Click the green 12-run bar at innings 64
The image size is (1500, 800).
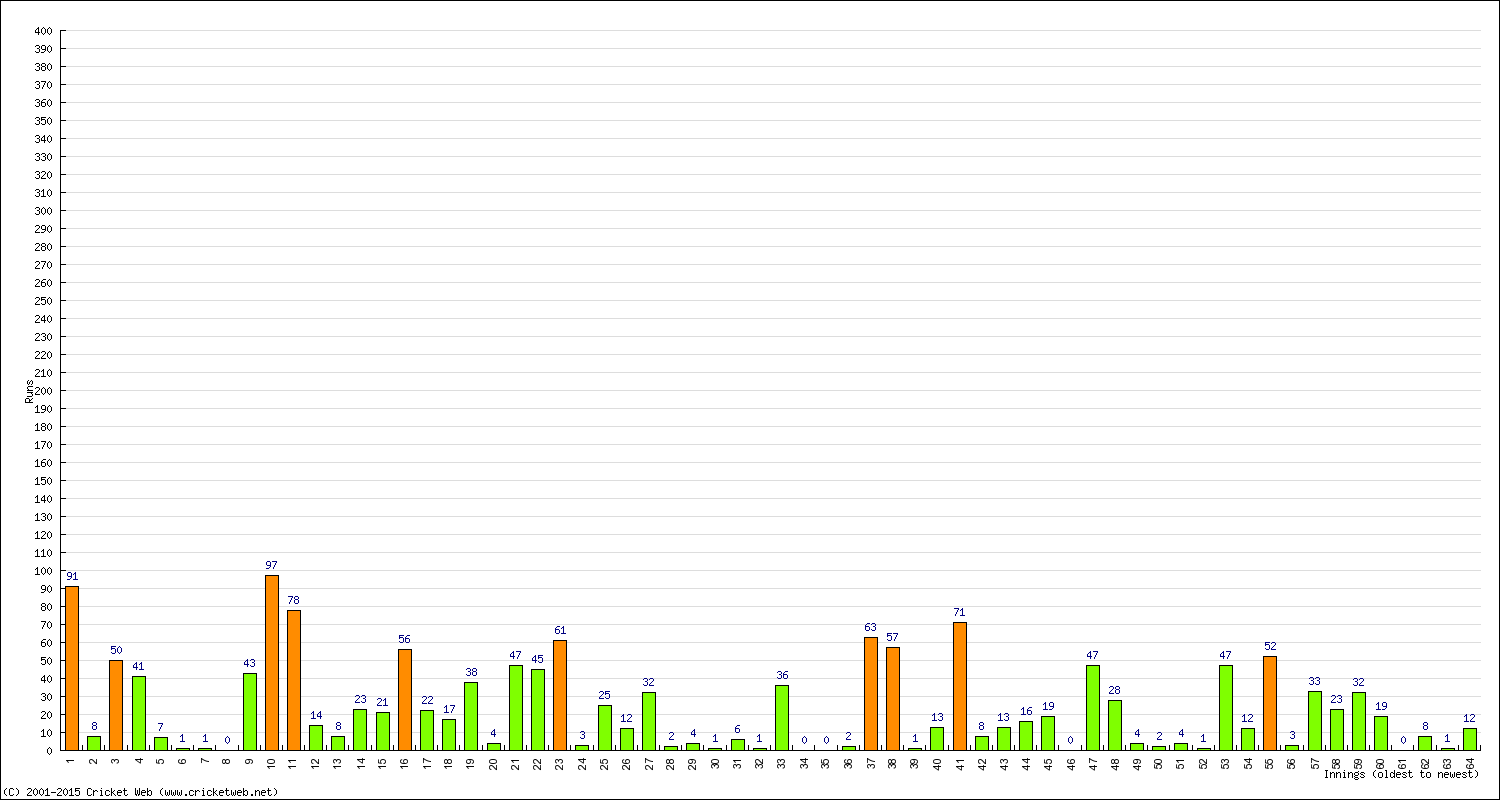pyautogui.click(x=1470, y=740)
